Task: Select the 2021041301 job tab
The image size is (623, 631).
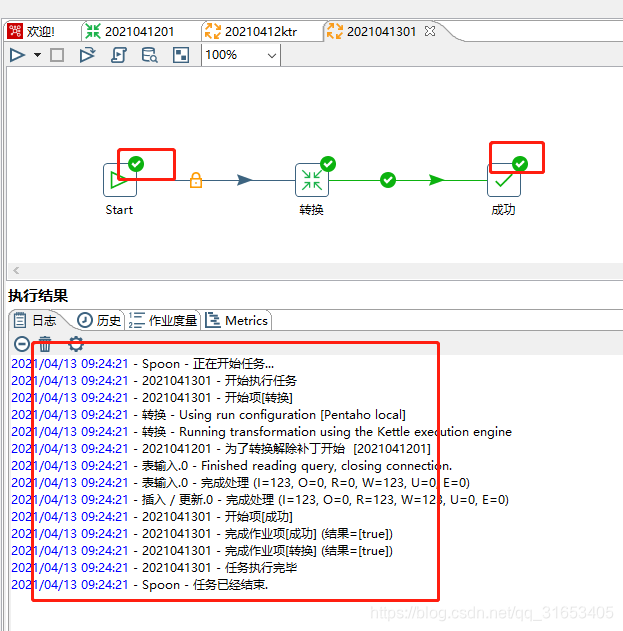Action: (381, 31)
